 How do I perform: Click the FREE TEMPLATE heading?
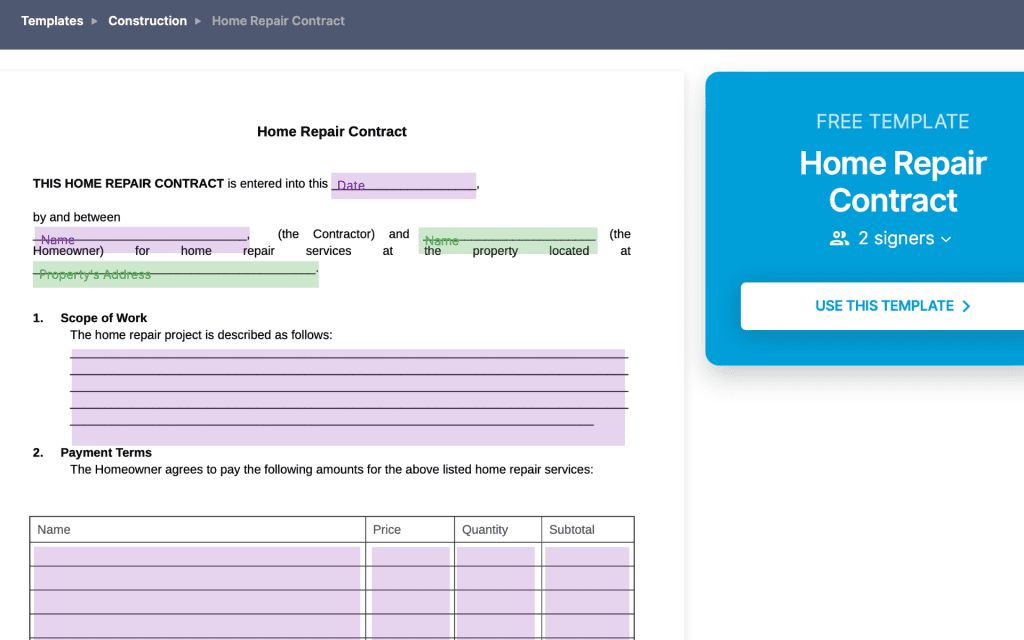click(892, 121)
